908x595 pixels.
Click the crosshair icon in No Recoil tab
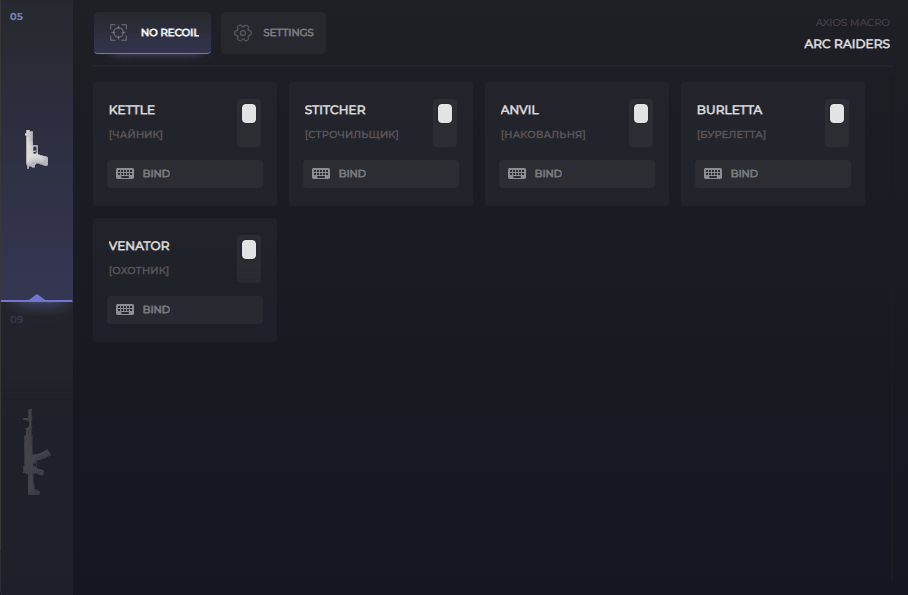118,32
